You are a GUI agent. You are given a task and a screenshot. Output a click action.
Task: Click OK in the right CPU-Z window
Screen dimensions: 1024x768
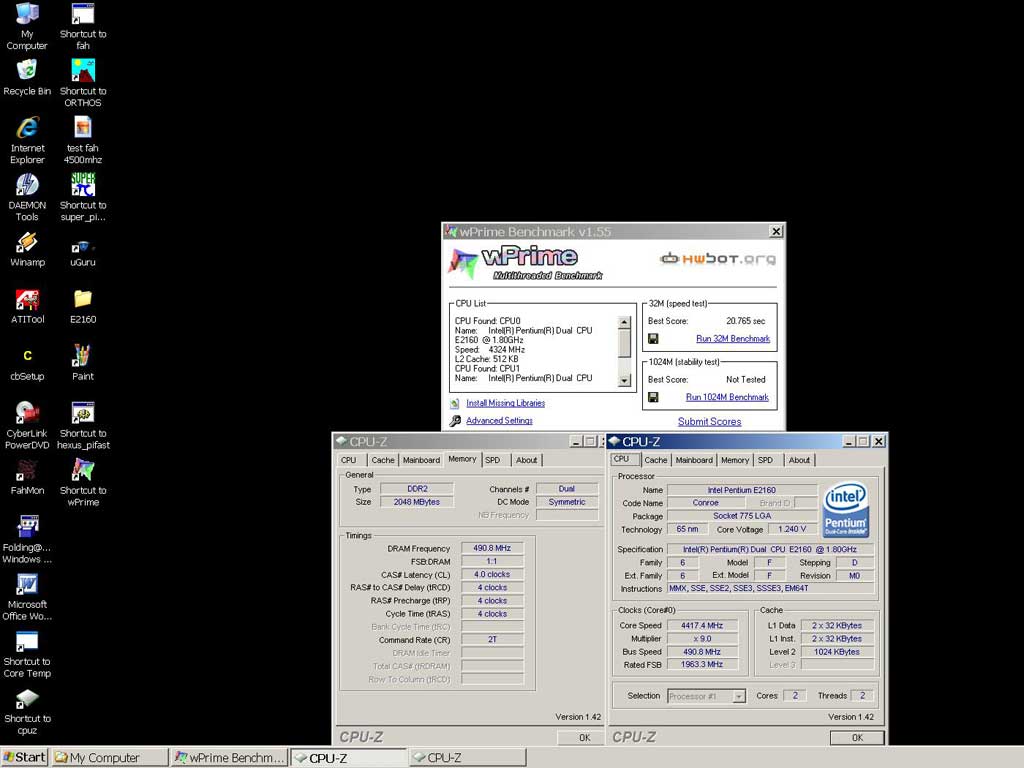(x=857, y=737)
